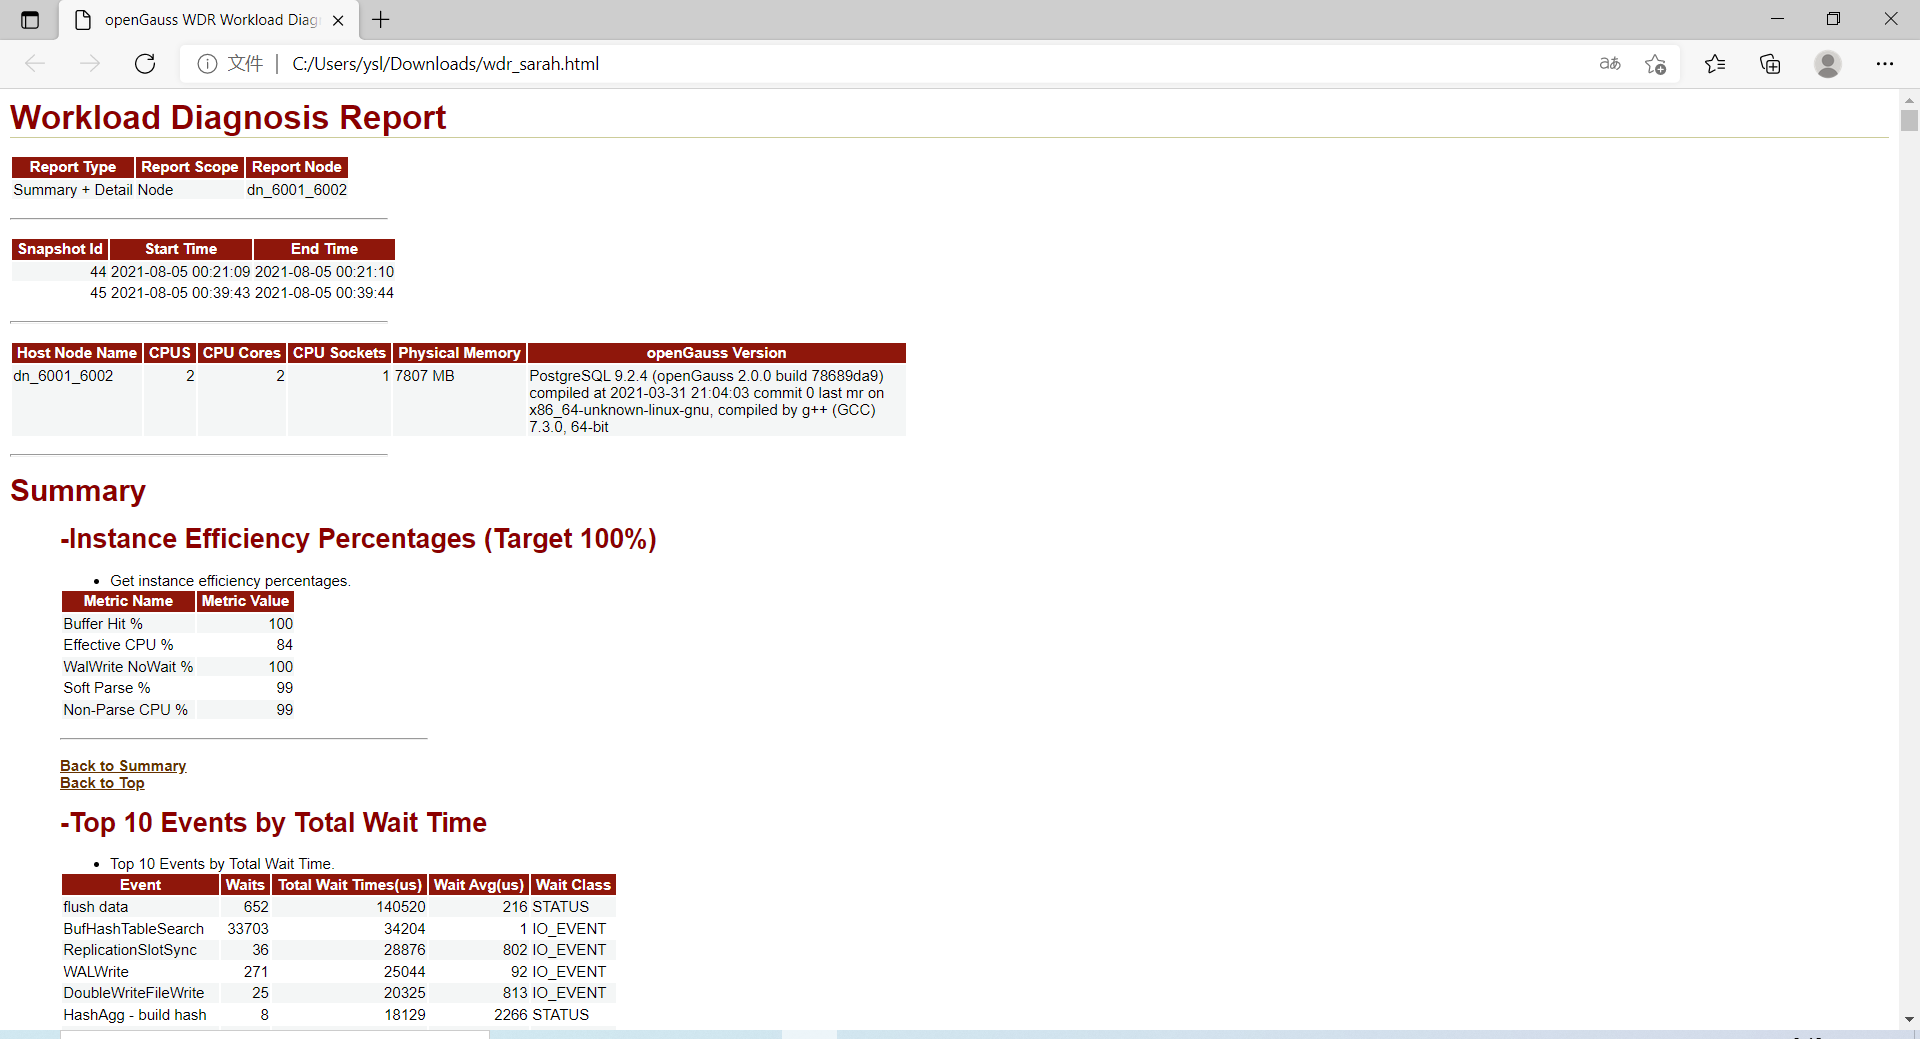This screenshot has height=1039, width=1920.
Task: Click the Total Wait Times(us) header
Action: pyautogui.click(x=350, y=885)
